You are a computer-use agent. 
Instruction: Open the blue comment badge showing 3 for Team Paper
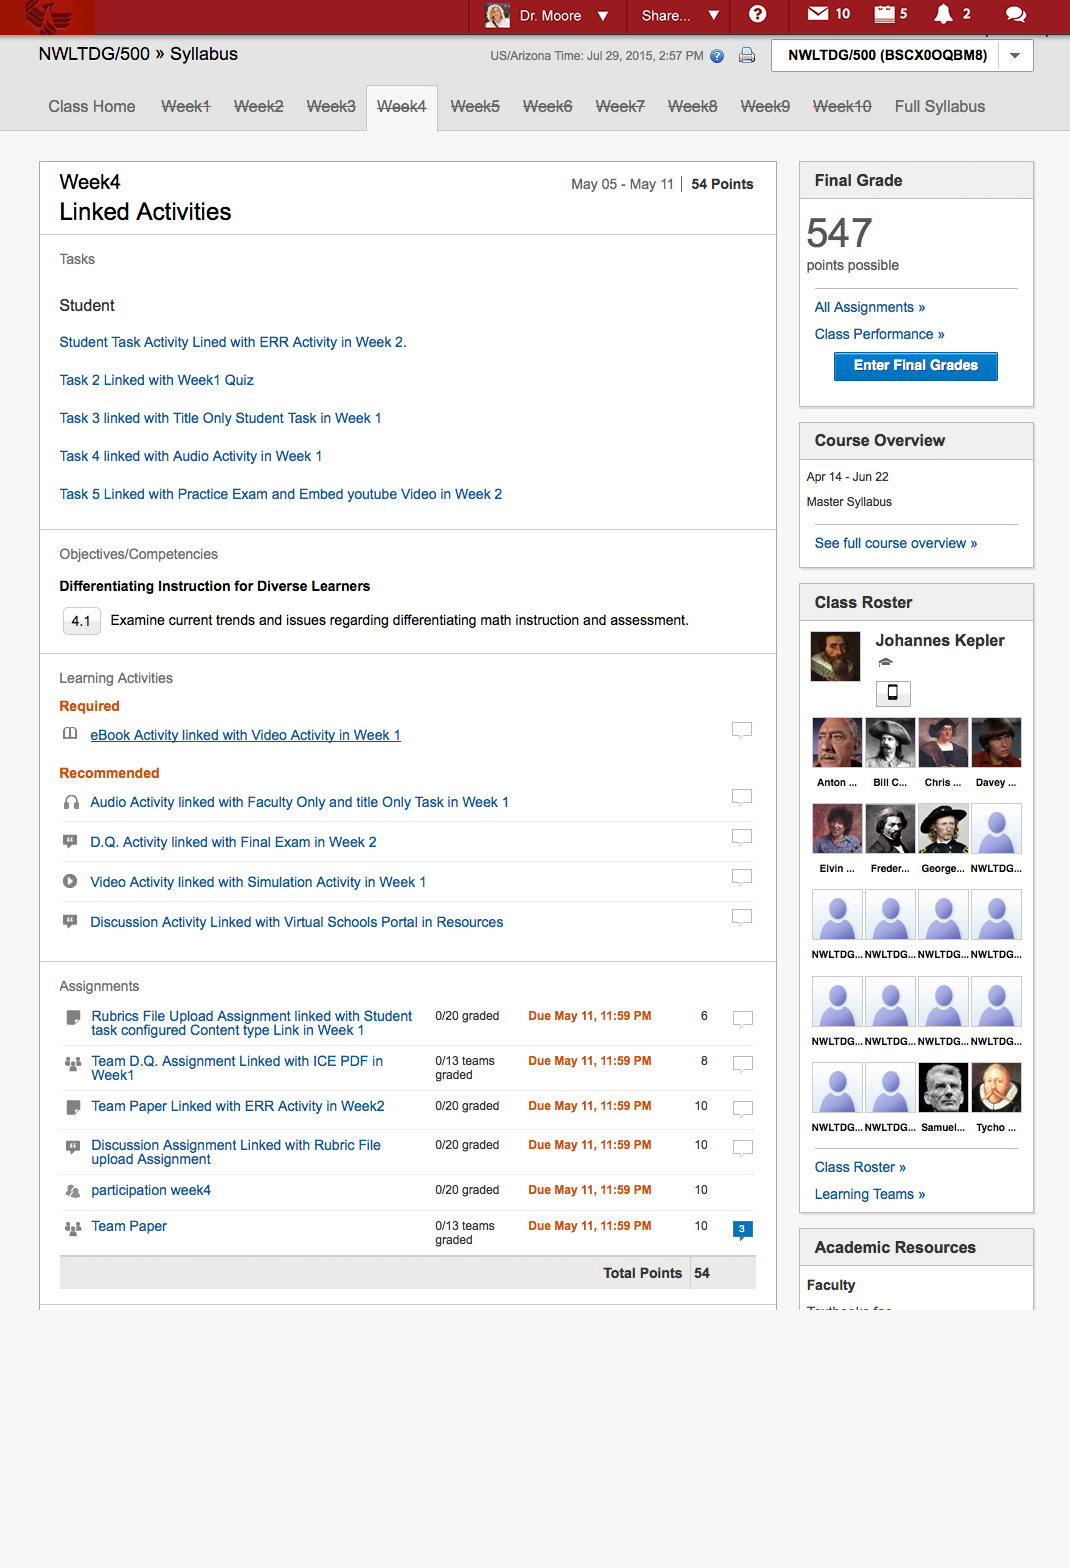click(743, 1230)
